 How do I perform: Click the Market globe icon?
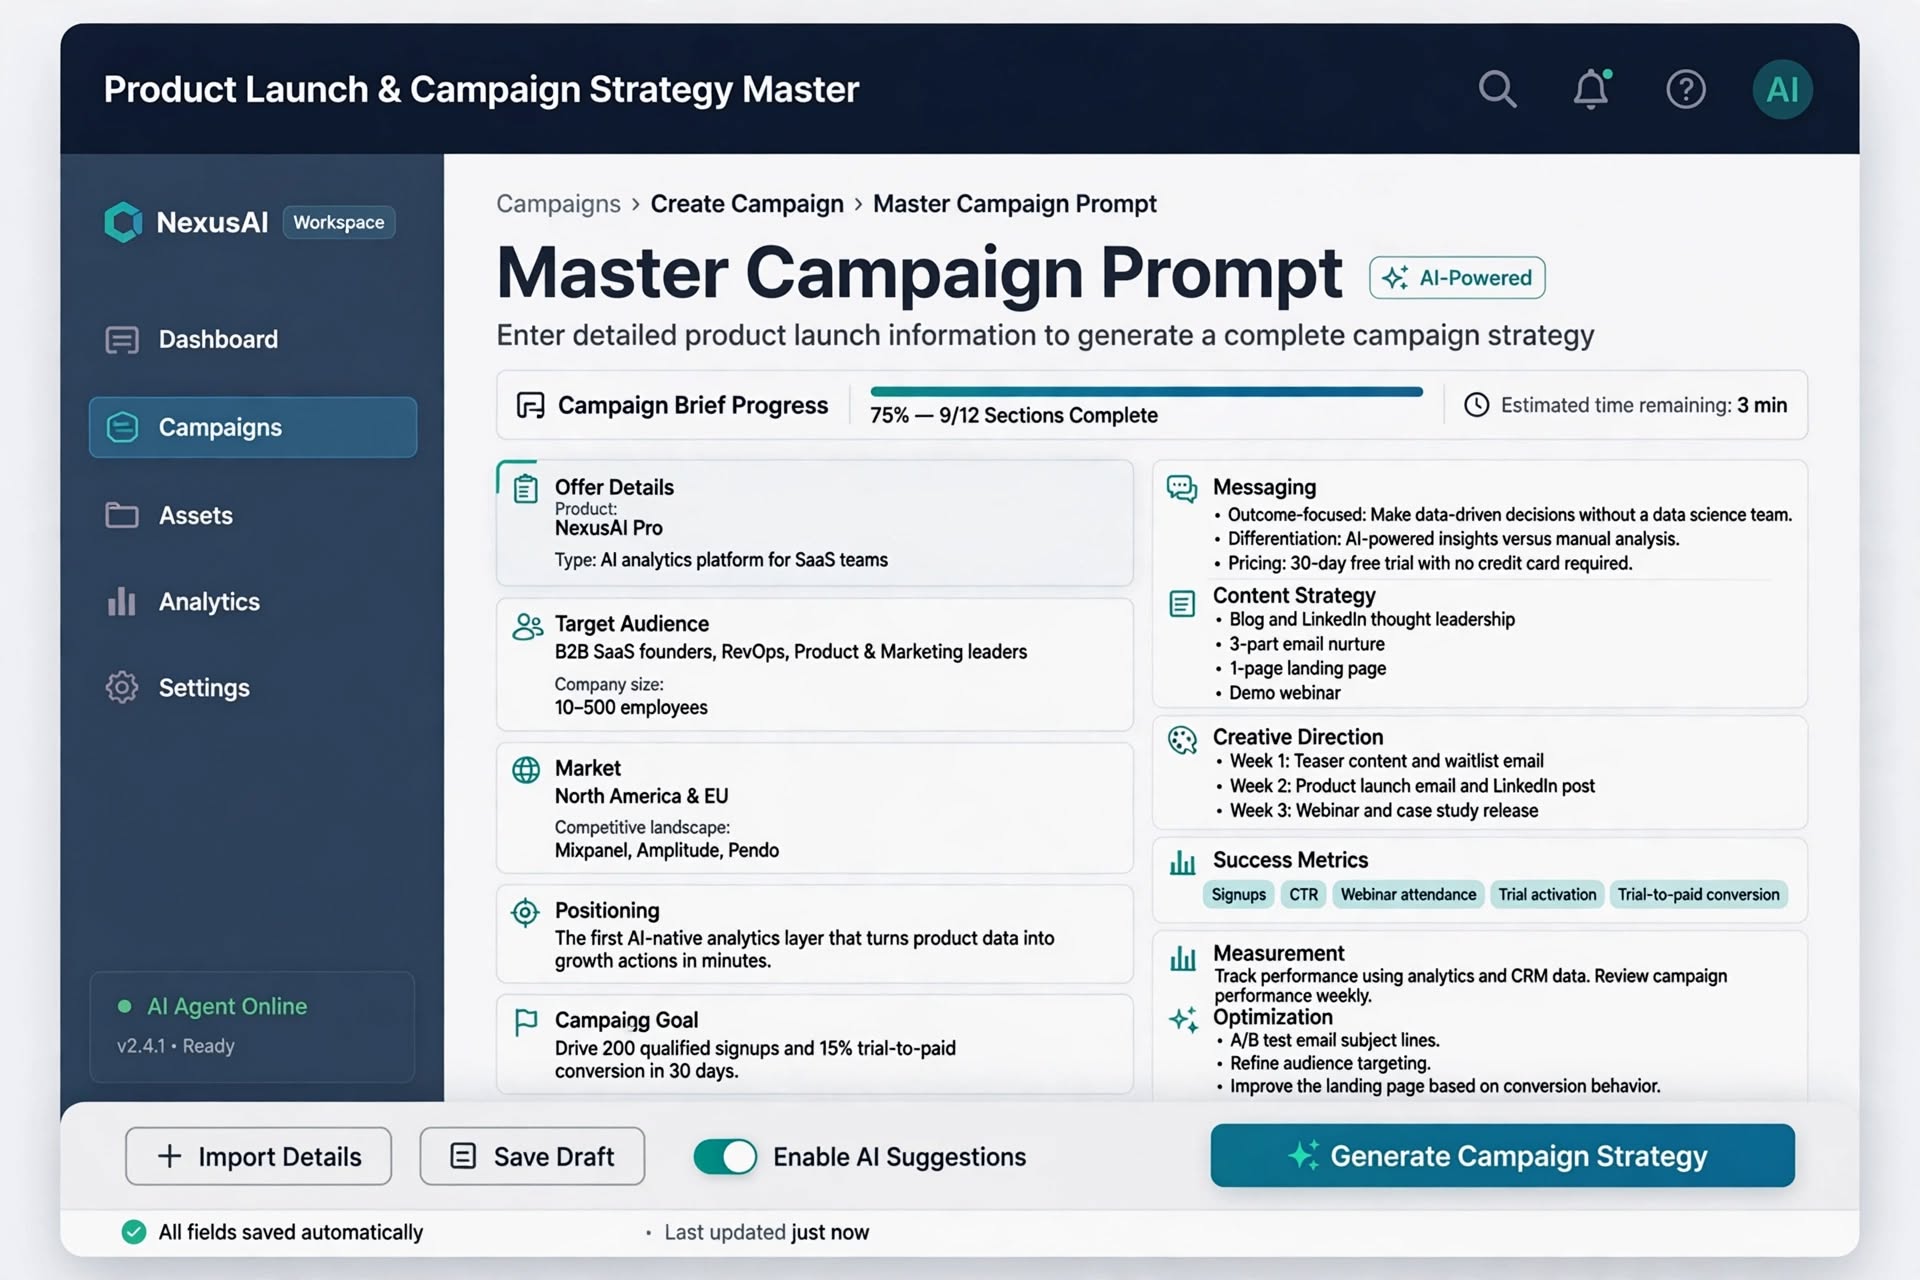[x=526, y=770]
